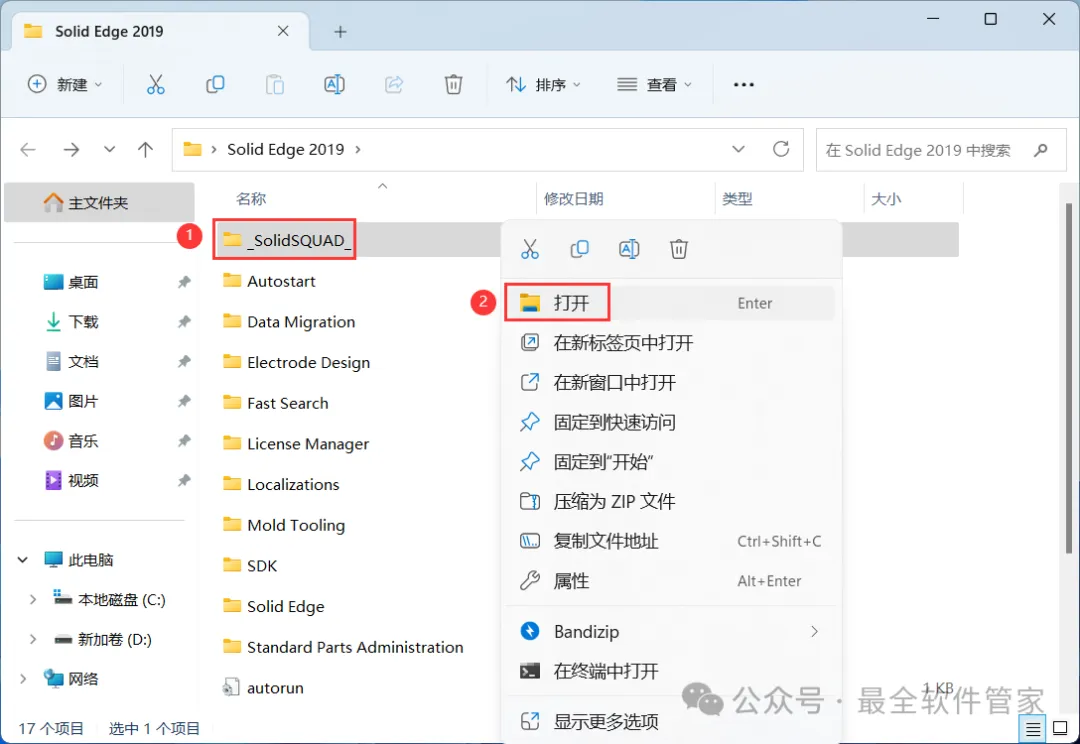Select 固定到"开始" menu entry
Image resolution: width=1080 pixels, height=744 pixels.
pos(670,462)
